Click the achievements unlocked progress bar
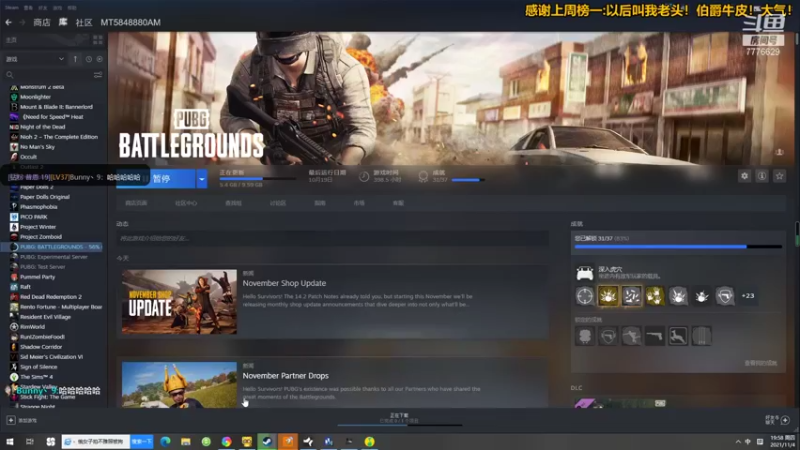The width and height of the screenshot is (800, 450). pos(678,247)
